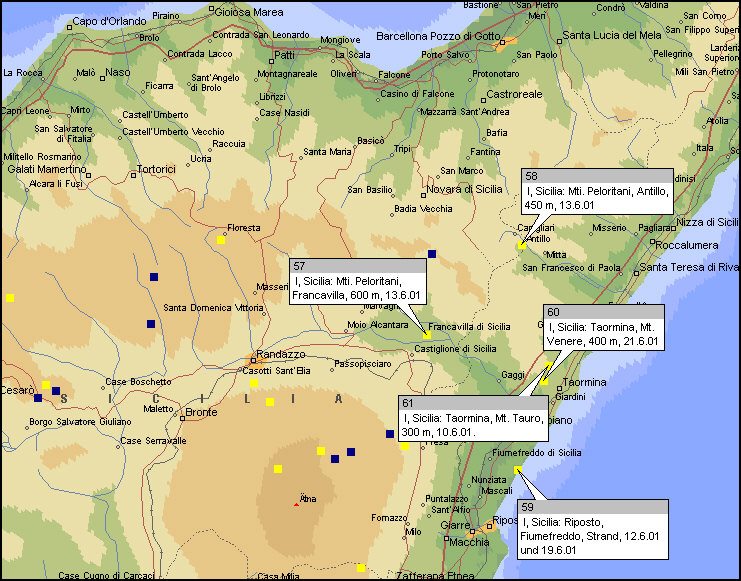
Task: Select the yellow marker at Antillo
Action: click(x=521, y=246)
